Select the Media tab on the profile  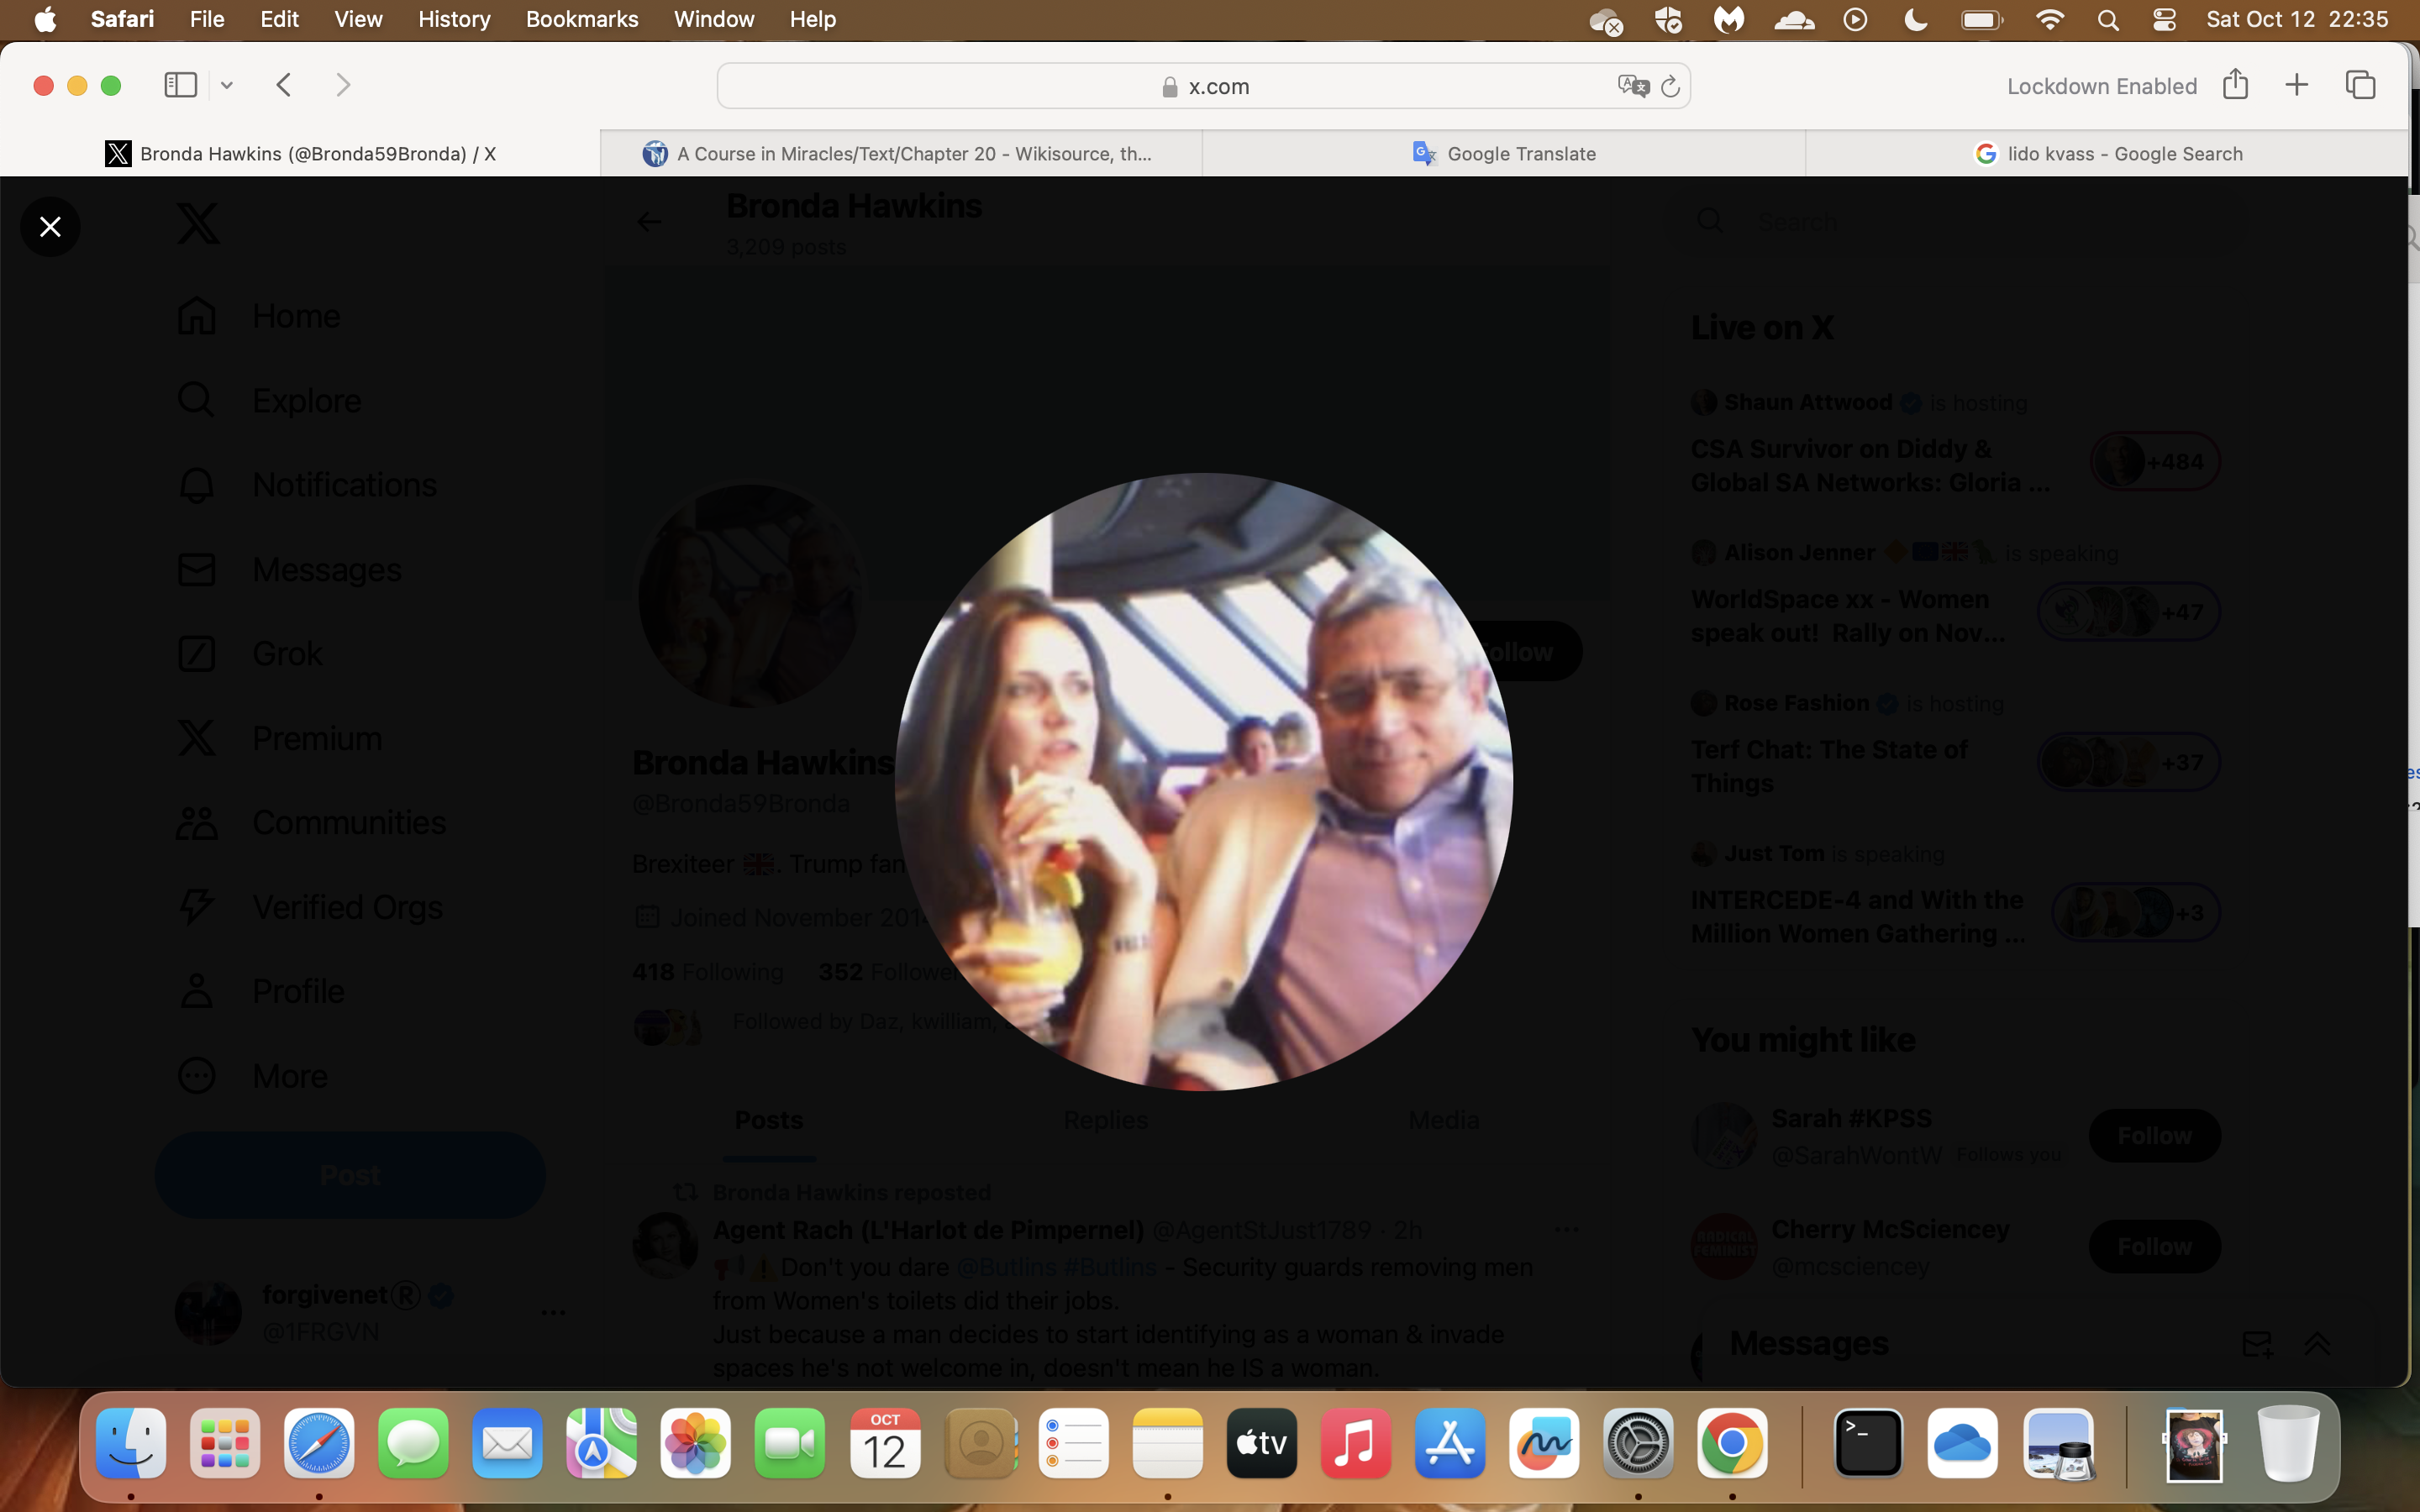(1443, 1120)
